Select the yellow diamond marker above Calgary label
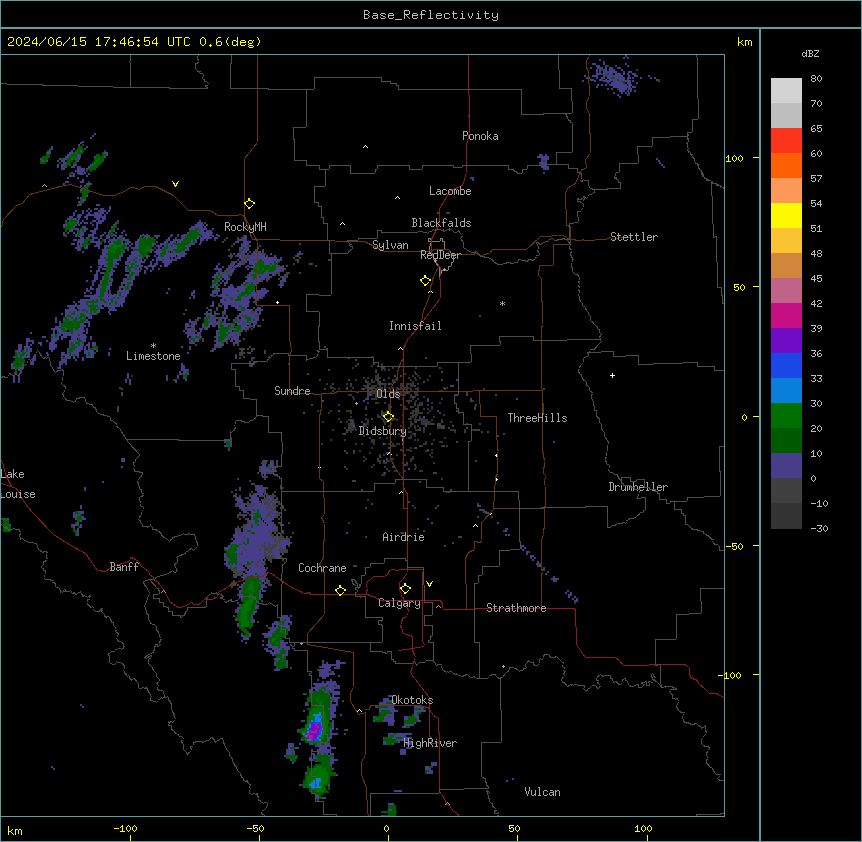 point(405,589)
